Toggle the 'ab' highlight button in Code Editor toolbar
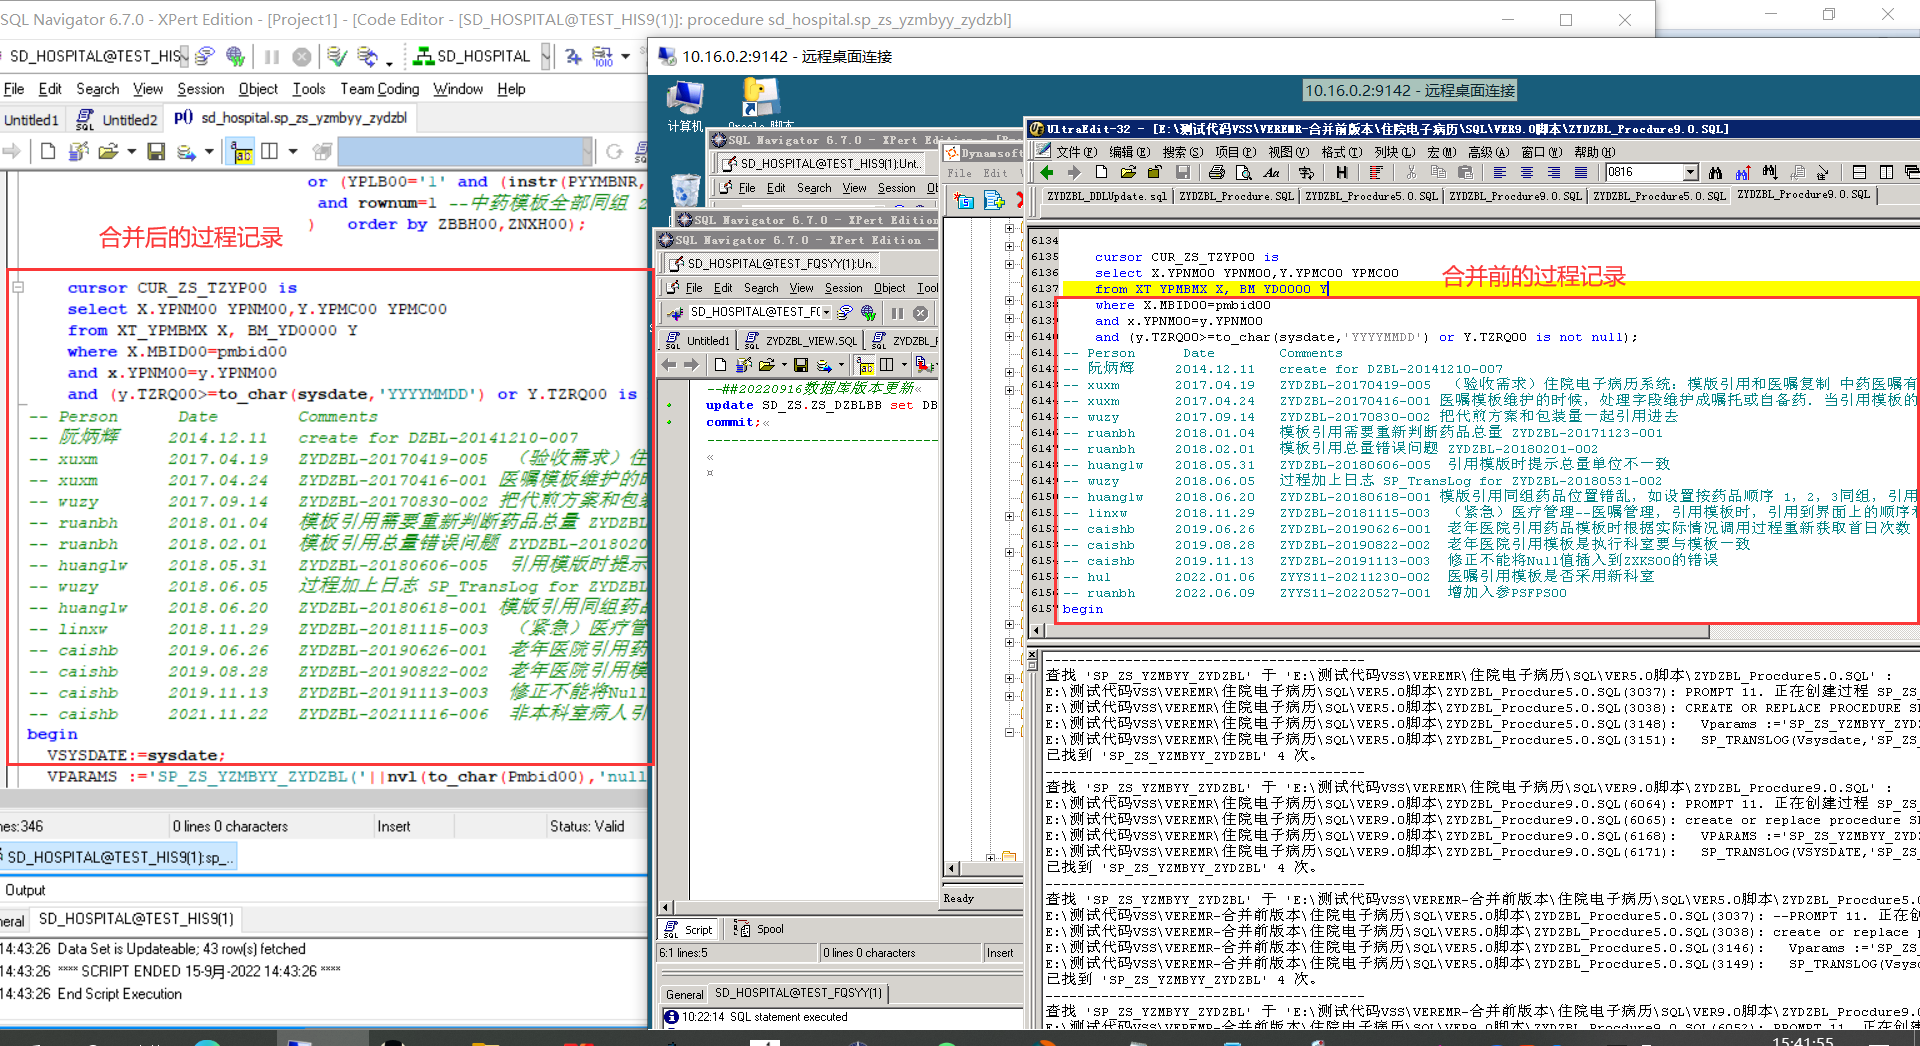Screen dimensions: 1920x1046 point(242,152)
